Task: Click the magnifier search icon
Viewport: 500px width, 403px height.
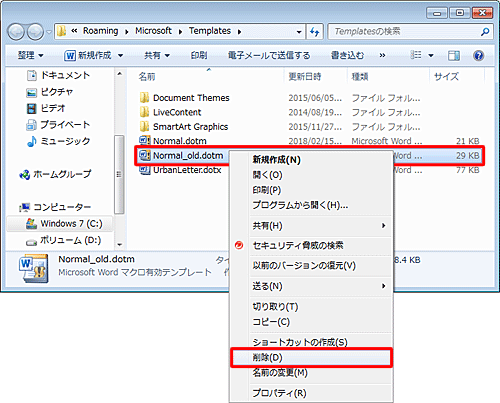Action: click(485, 32)
